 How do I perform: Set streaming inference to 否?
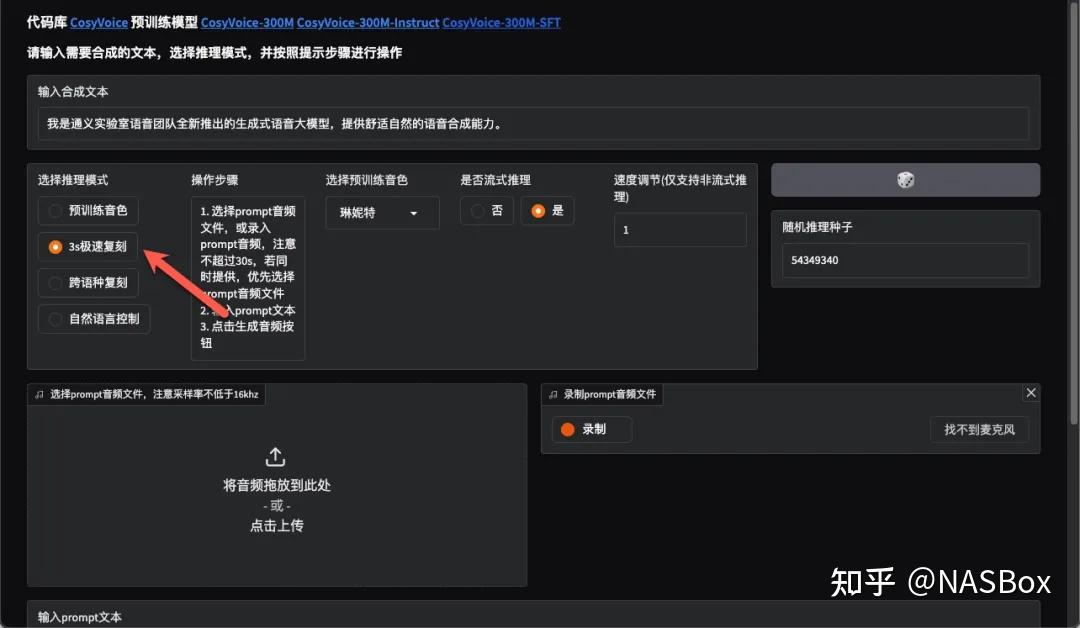click(x=478, y=211)
